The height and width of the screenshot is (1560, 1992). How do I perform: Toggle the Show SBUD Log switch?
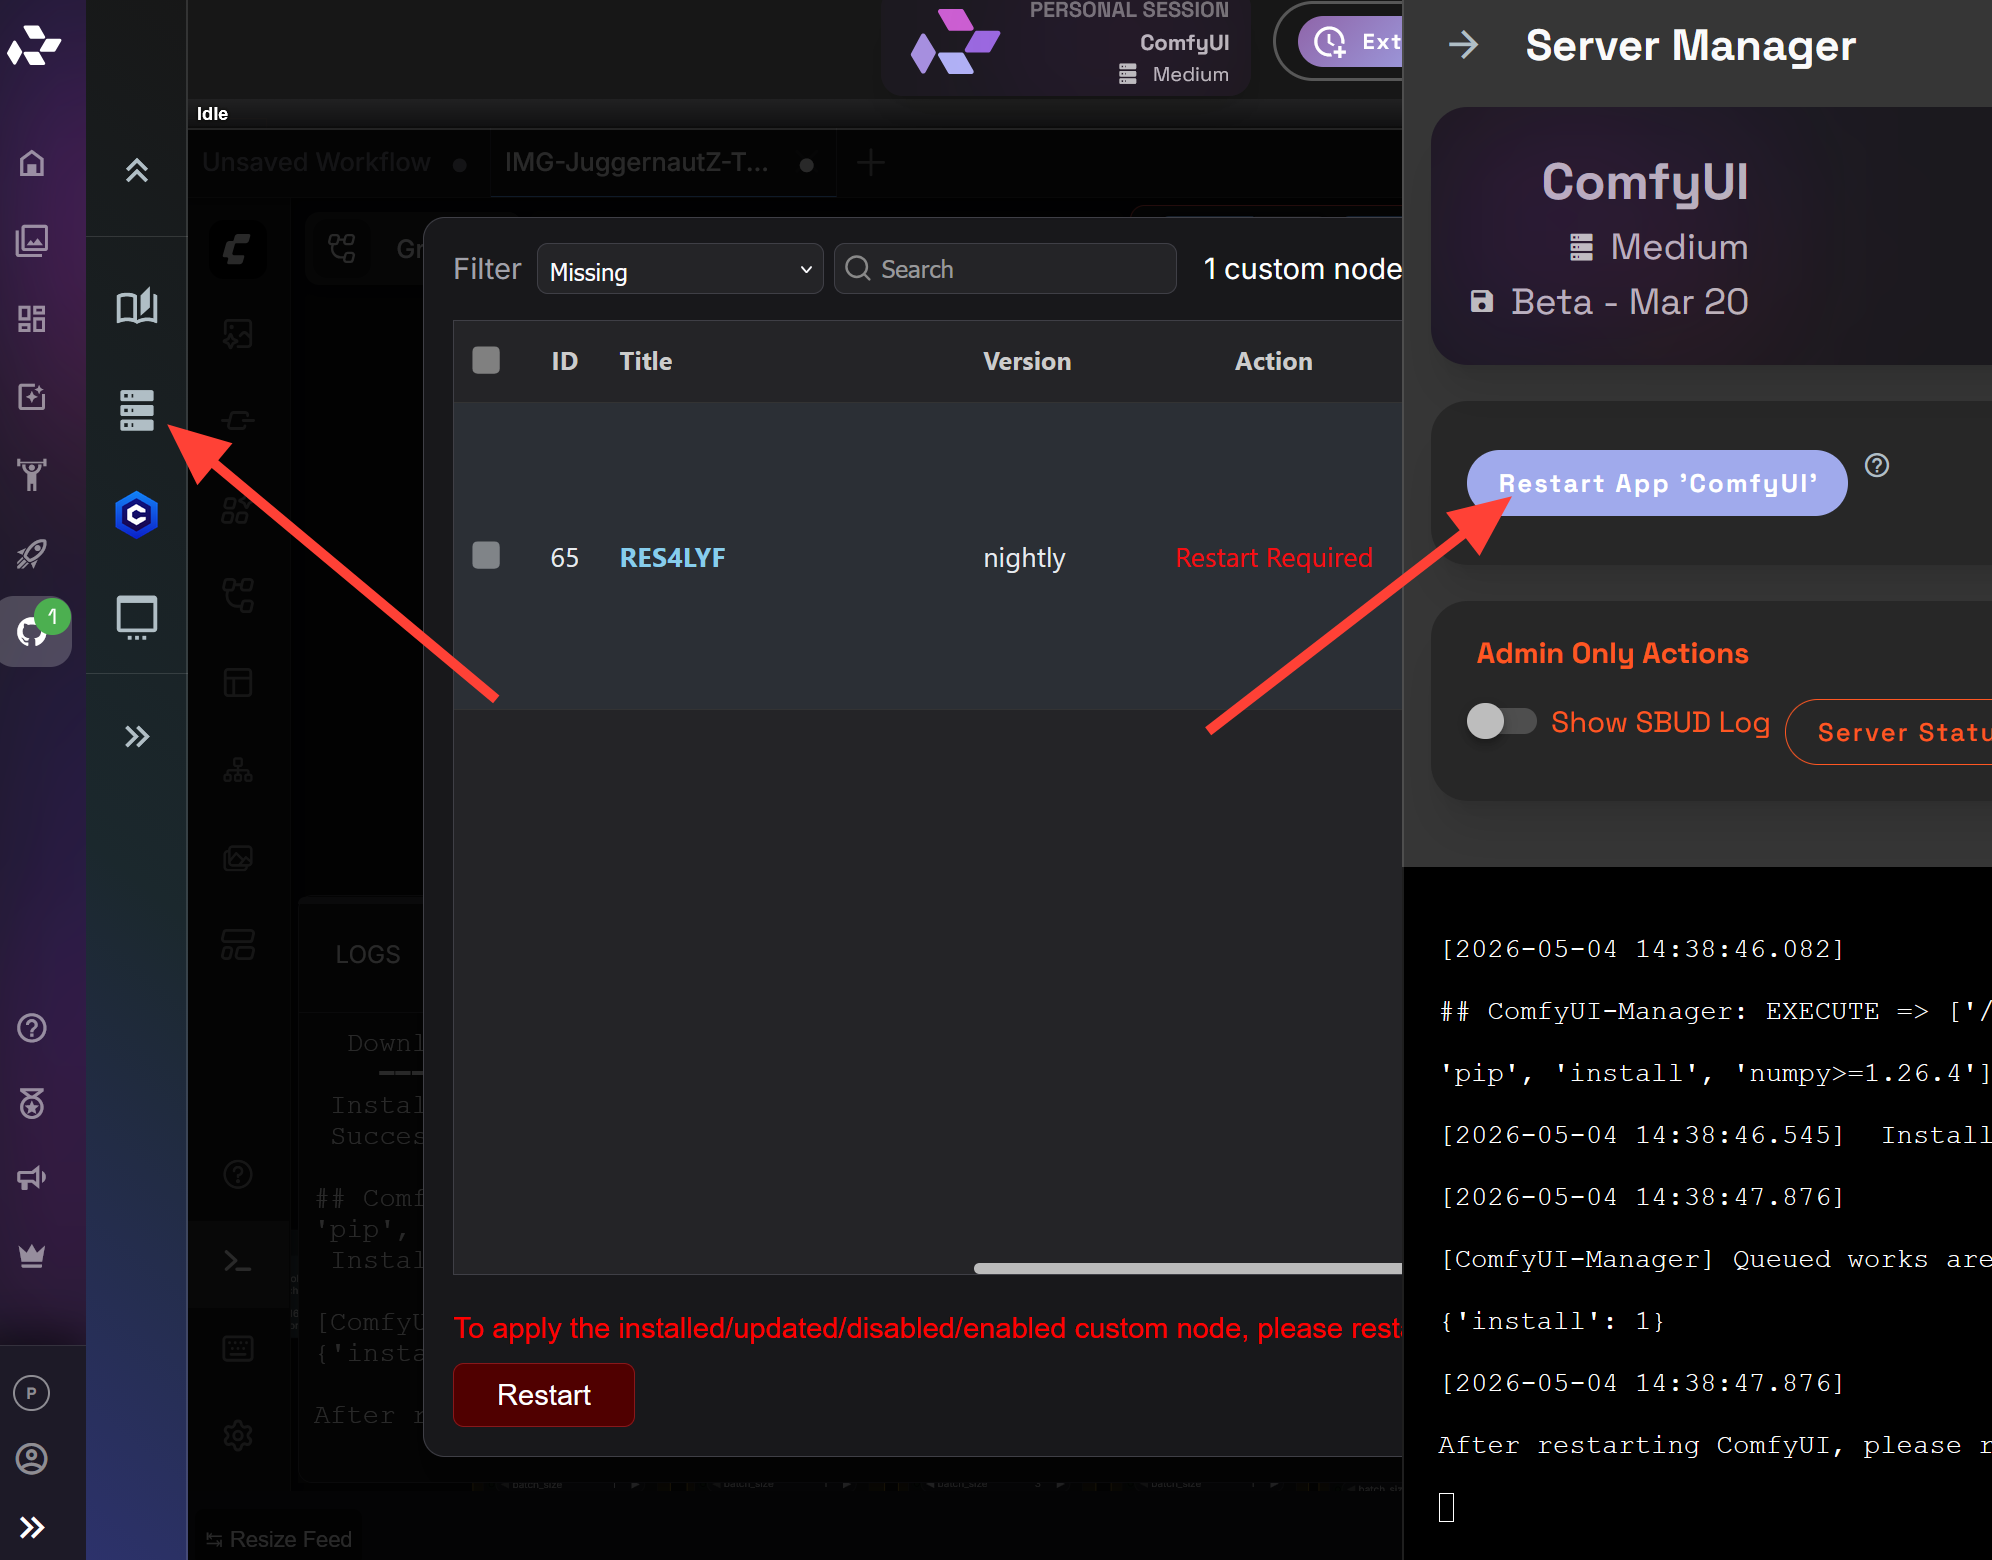[1501, 721]
